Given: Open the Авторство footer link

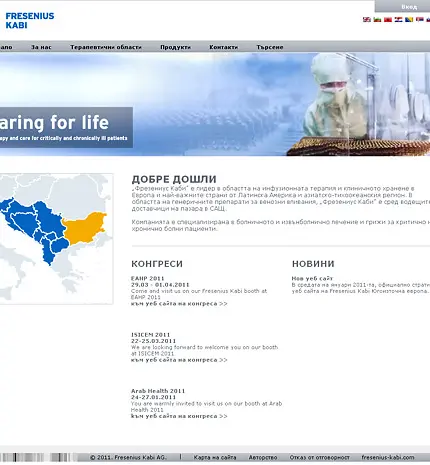Looking at the screenshot, I should pyautogui.click(x=263, y=457).
